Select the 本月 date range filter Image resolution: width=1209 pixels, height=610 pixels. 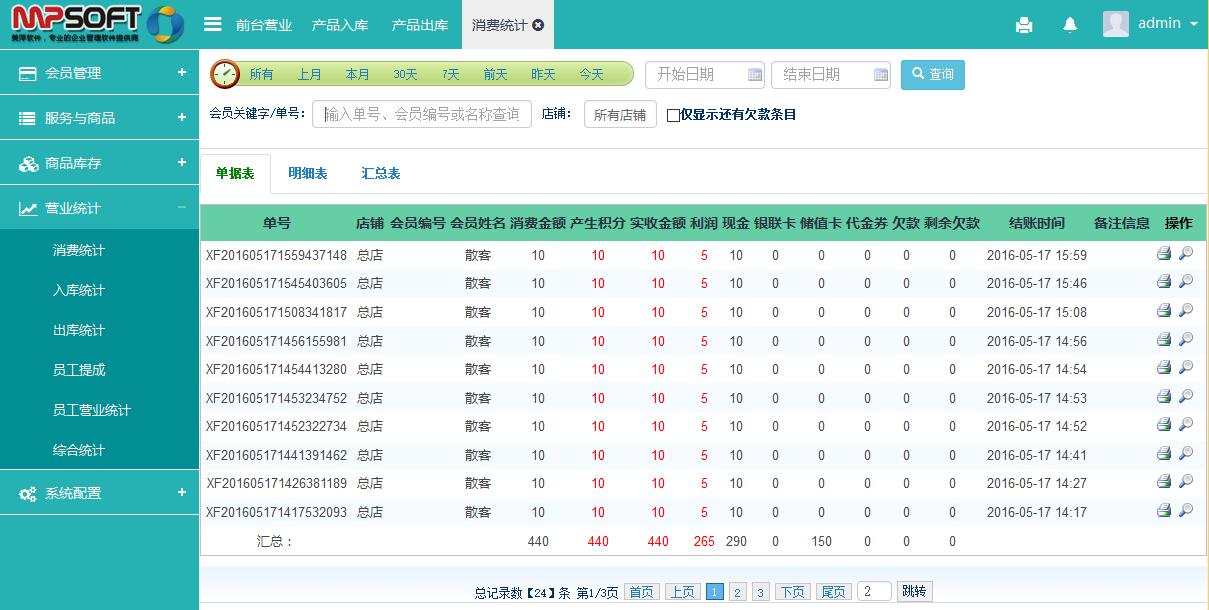[x=357, y=74]
